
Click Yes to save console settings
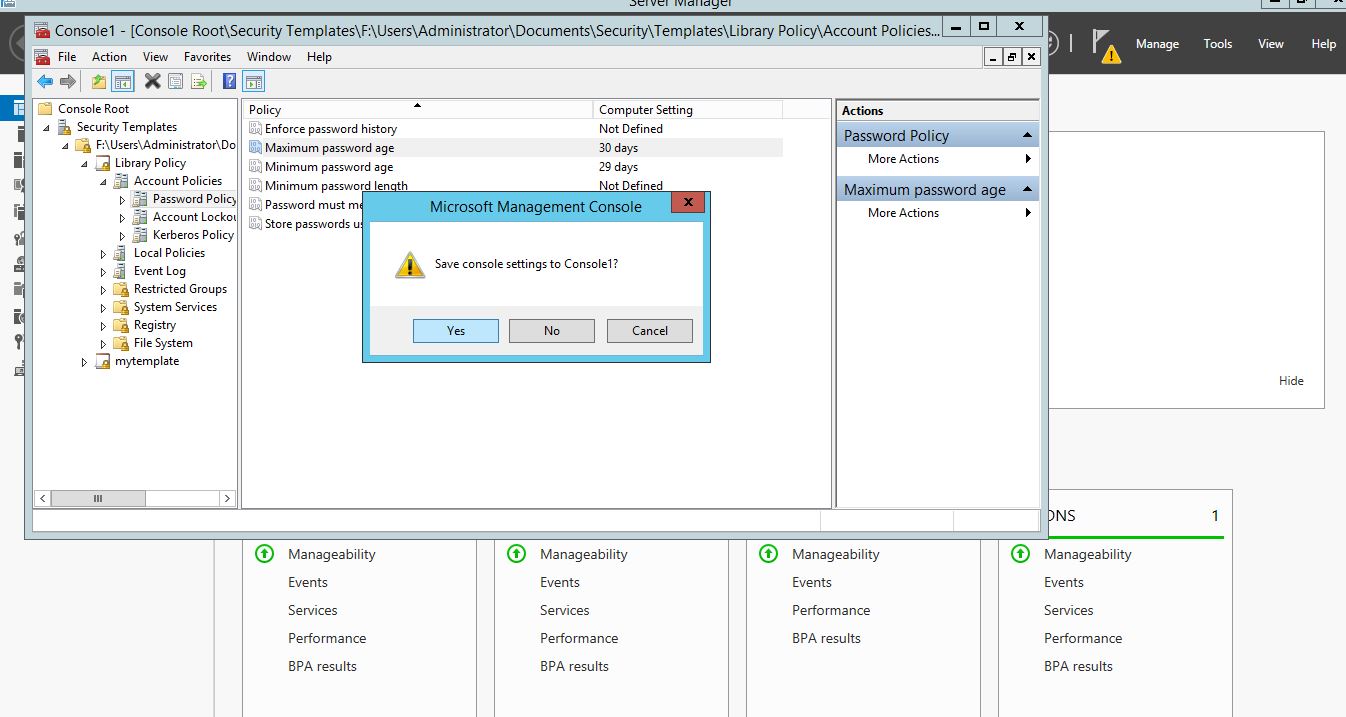[456, 331]
